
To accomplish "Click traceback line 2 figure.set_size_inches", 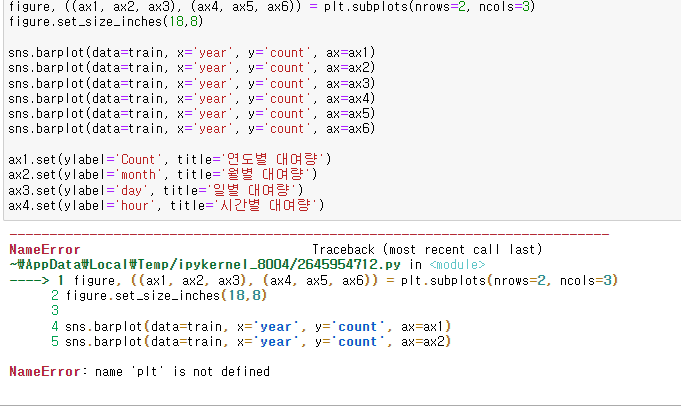I will (159, 296).
